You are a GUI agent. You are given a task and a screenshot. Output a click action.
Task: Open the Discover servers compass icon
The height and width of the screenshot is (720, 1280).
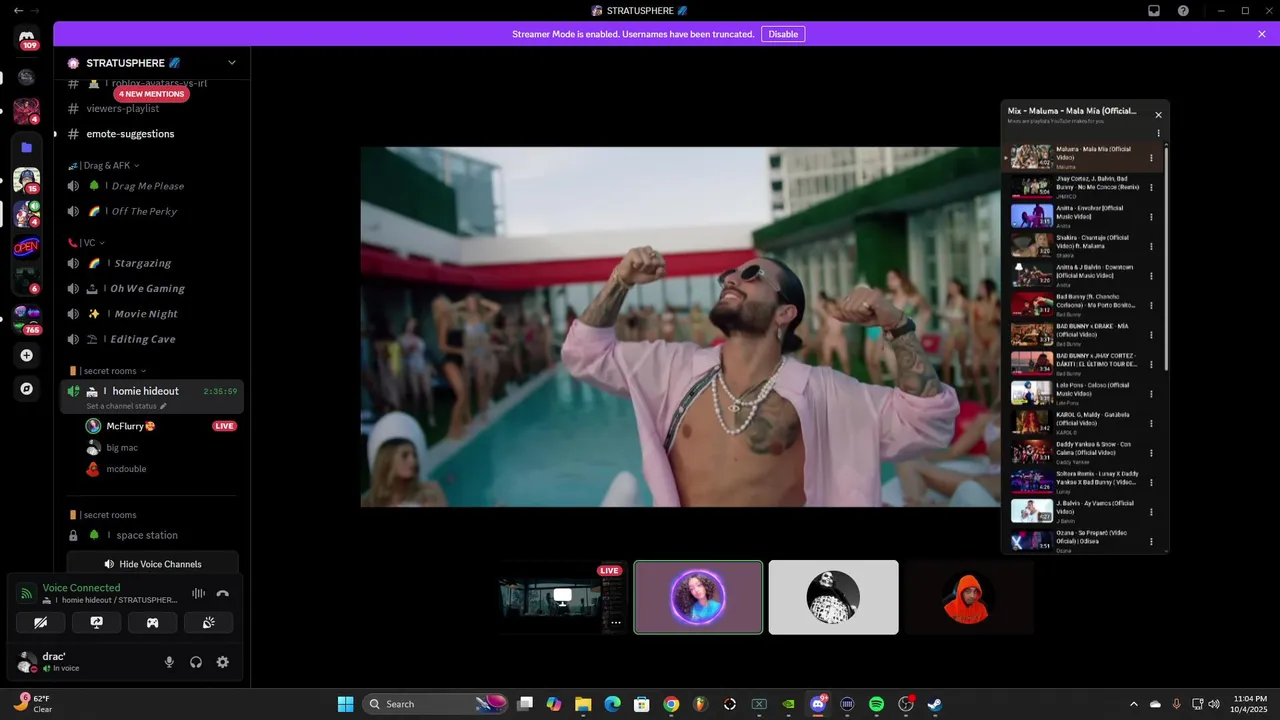coord(27,388)
